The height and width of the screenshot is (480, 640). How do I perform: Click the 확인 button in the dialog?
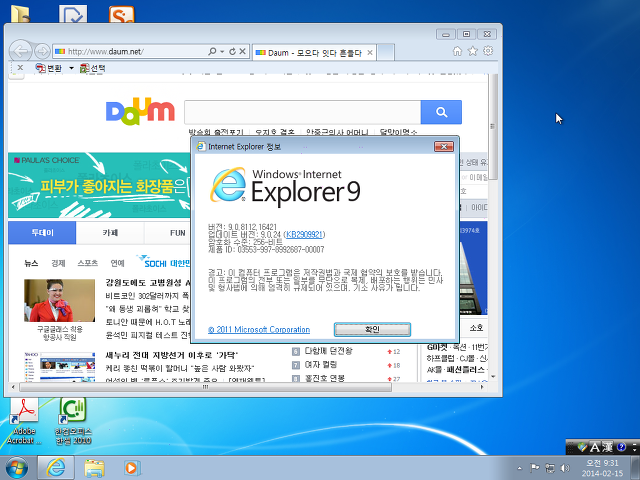pyautogui.click(x=372, y=329)
